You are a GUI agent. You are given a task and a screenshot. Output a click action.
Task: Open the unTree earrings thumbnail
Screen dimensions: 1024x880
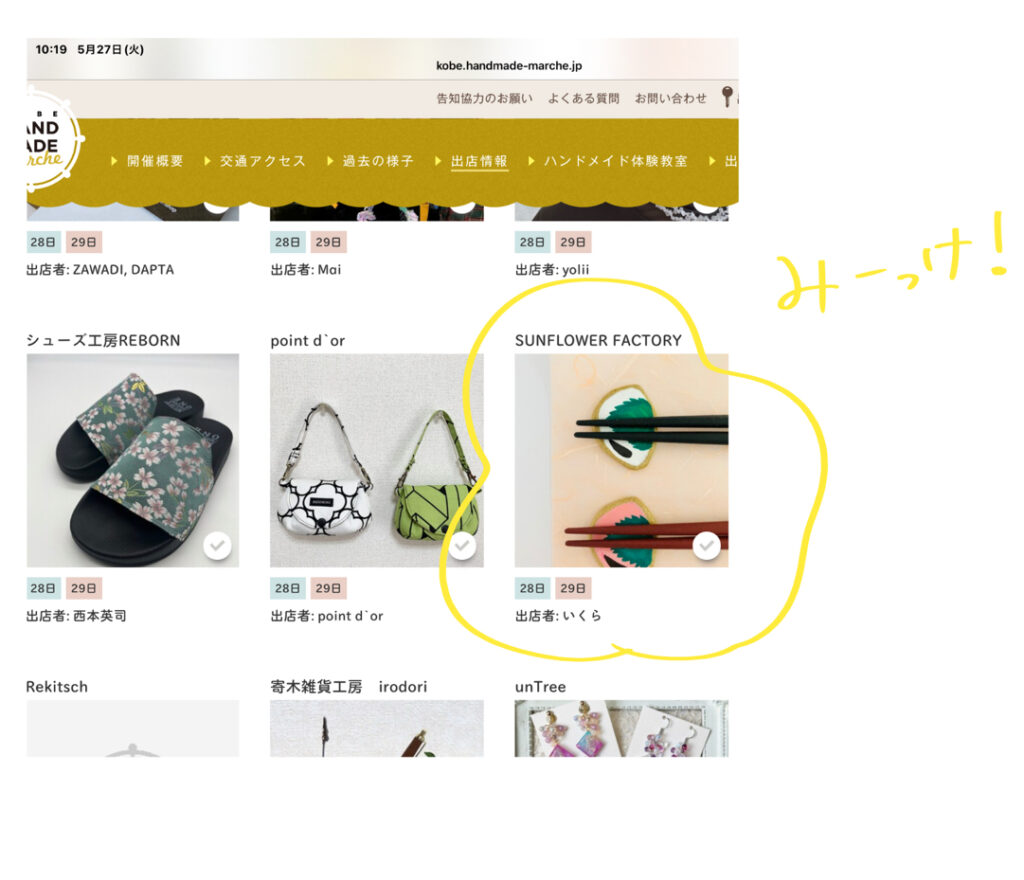coord(621,729)
